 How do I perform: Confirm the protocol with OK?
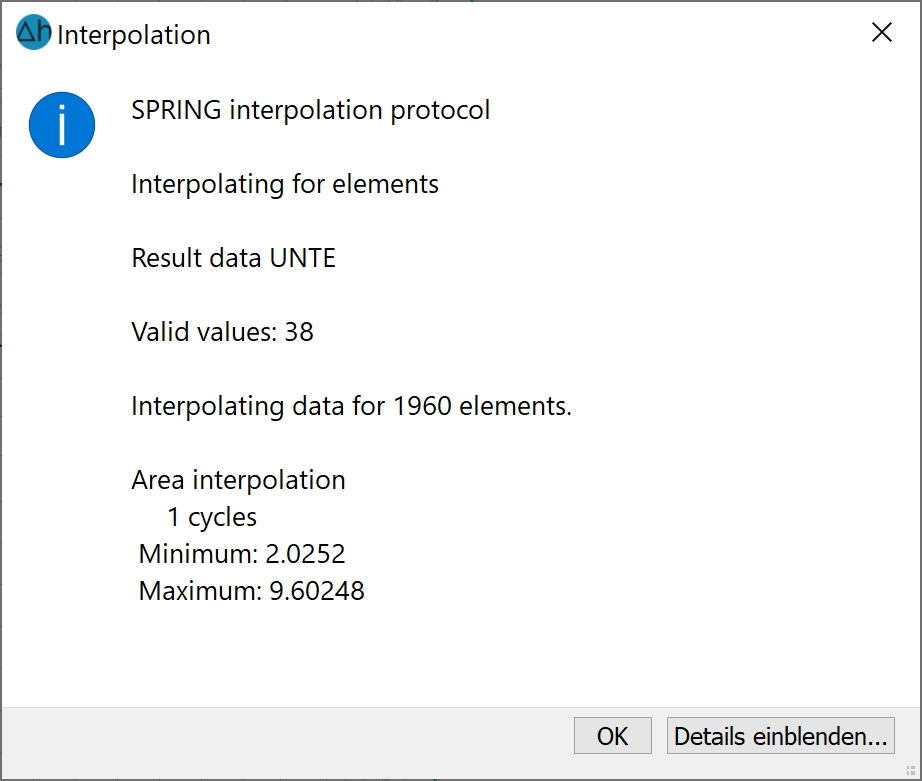613,735
